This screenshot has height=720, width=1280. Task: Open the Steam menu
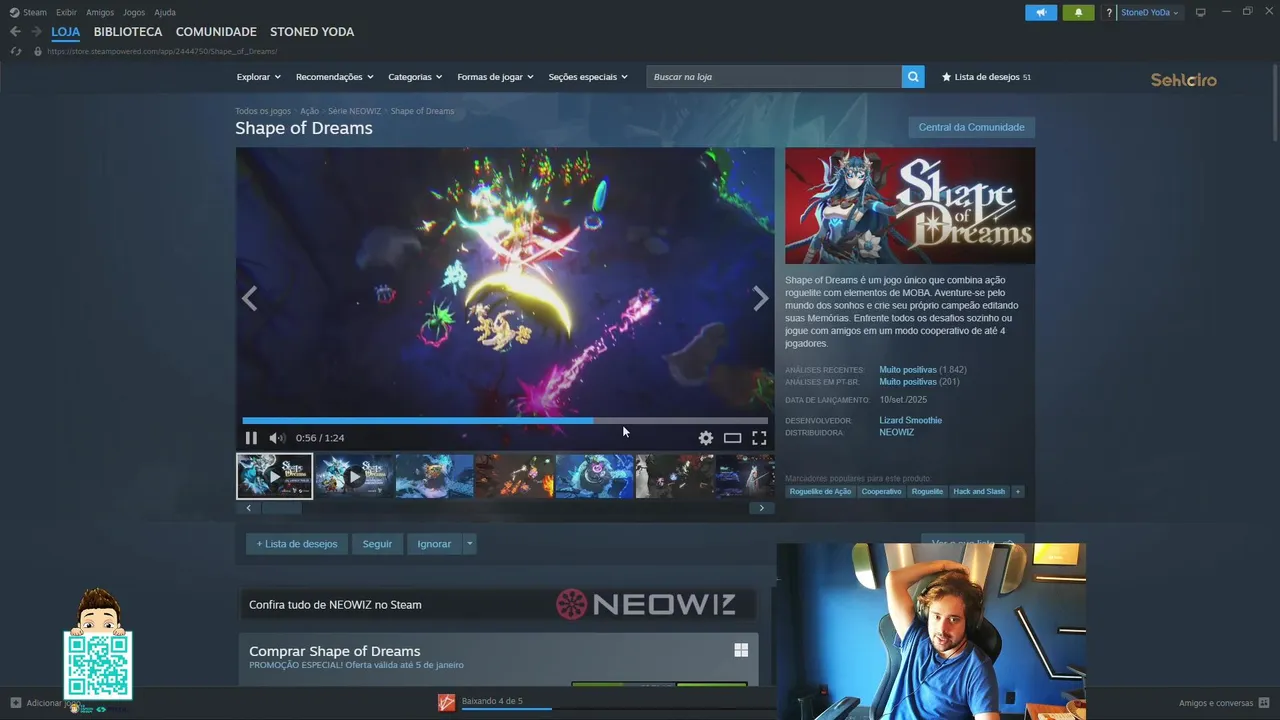[35, 12]
